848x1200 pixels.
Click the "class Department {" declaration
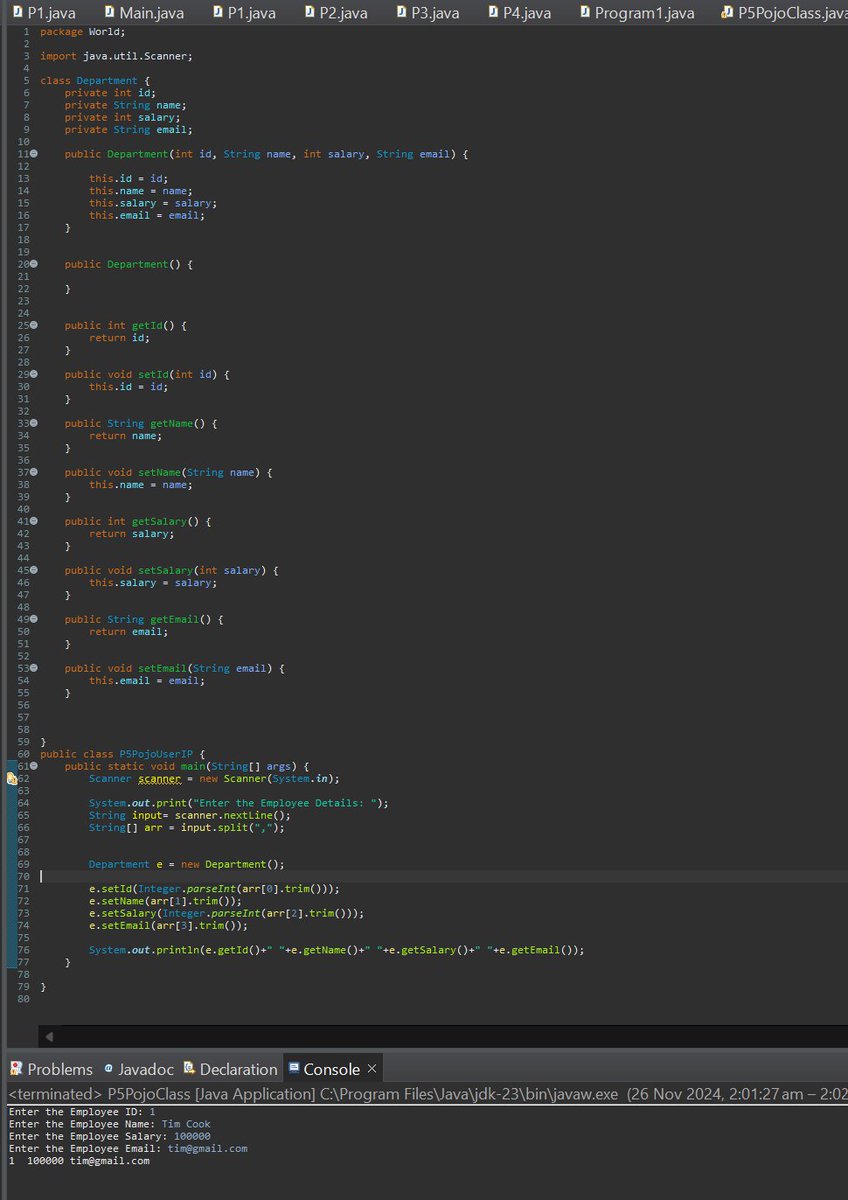(95, 80)
